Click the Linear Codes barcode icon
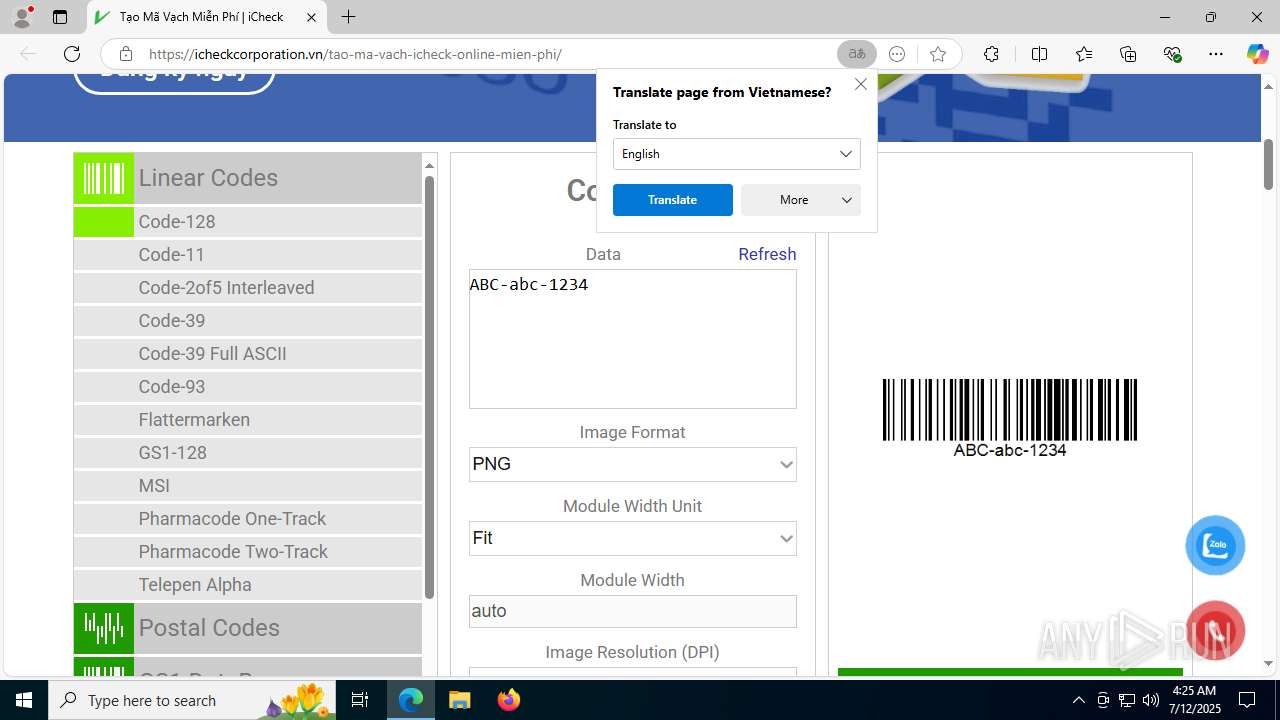 click(104, 178)
